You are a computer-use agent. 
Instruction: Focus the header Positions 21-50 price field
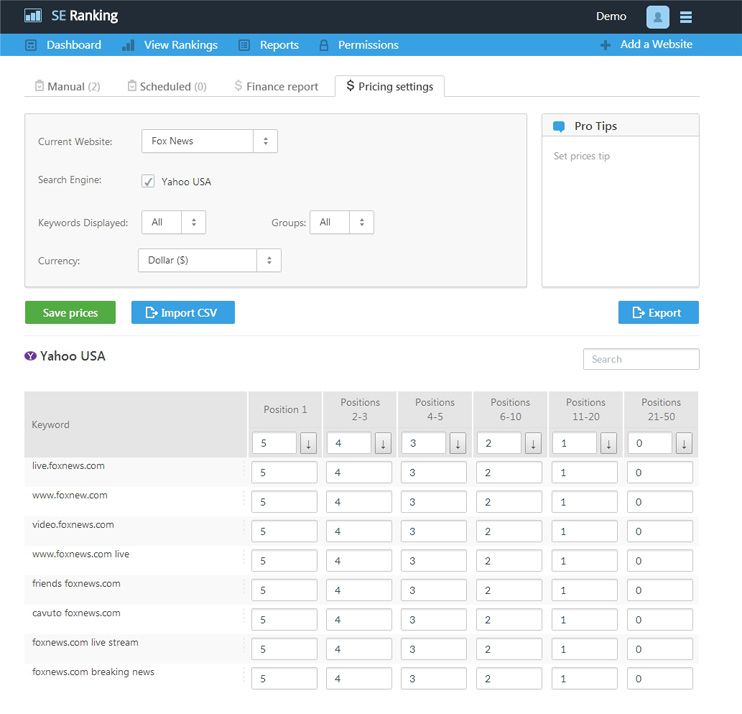coord(650,444)
